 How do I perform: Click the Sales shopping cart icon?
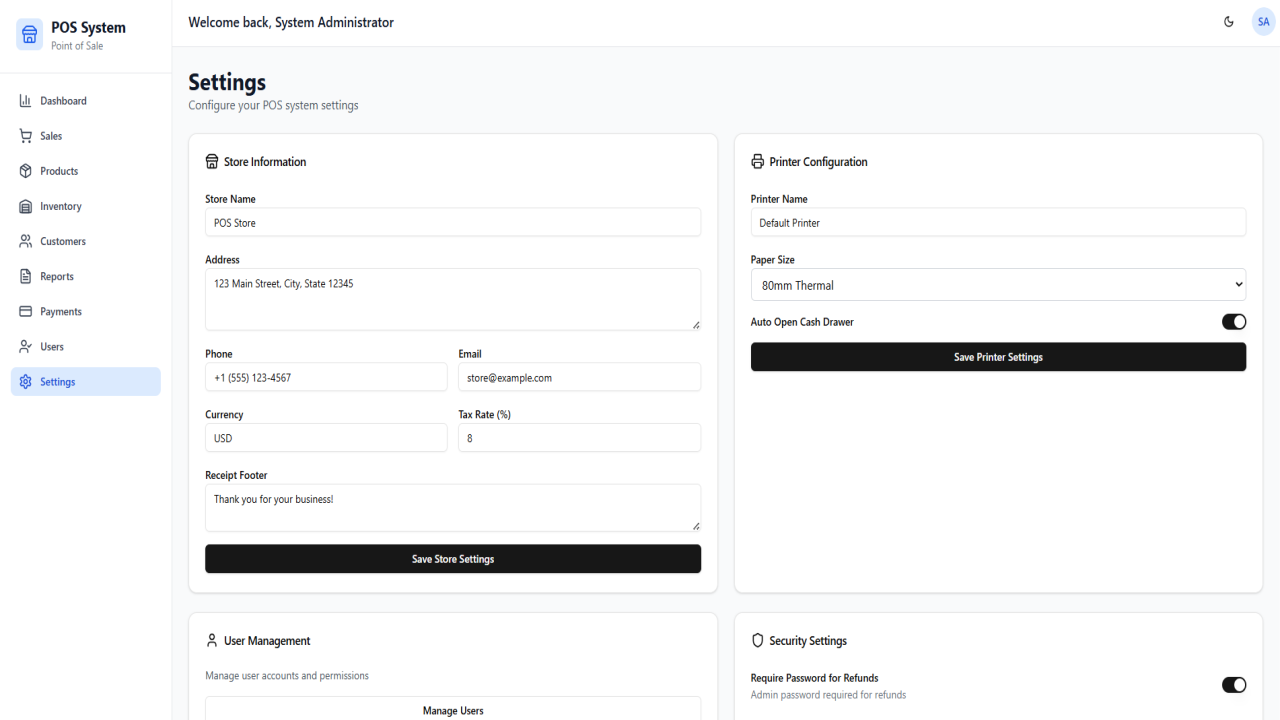click(x=26, y=136)
